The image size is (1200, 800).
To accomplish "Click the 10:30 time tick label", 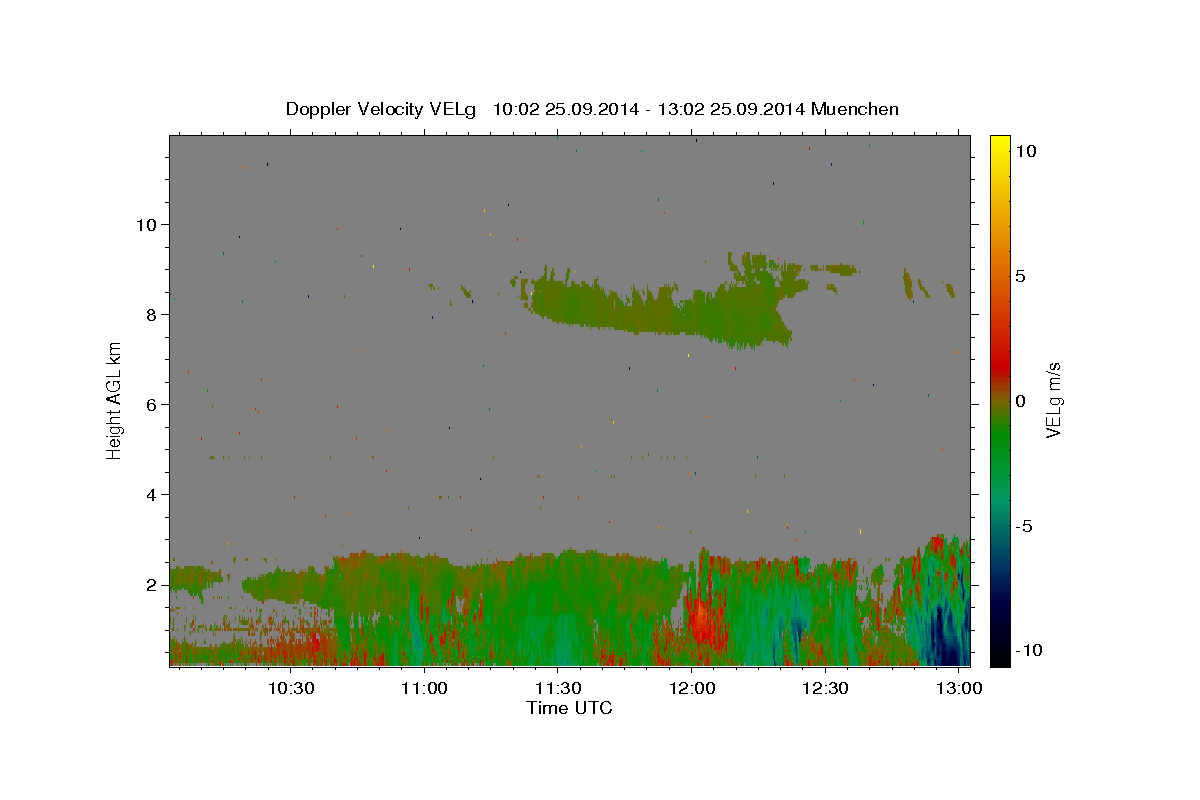I will [x=291, y=689].
